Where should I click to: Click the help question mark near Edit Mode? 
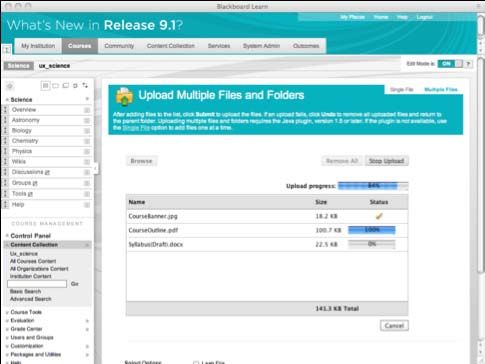(x=468, y=64)
